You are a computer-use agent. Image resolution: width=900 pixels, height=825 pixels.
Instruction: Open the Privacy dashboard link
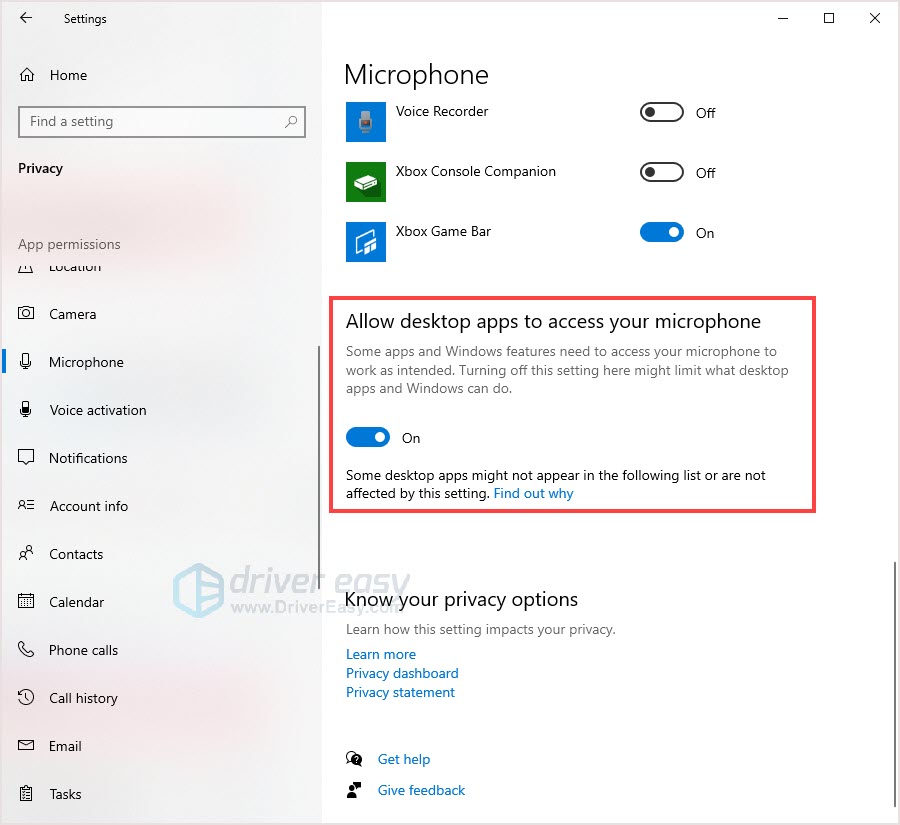click(402, 673)
